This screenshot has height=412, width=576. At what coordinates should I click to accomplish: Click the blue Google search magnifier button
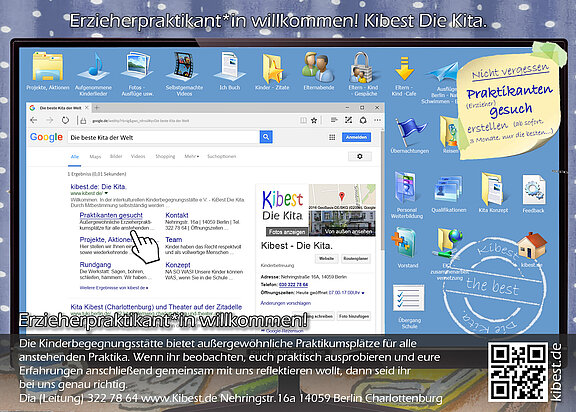coord(266,137)
